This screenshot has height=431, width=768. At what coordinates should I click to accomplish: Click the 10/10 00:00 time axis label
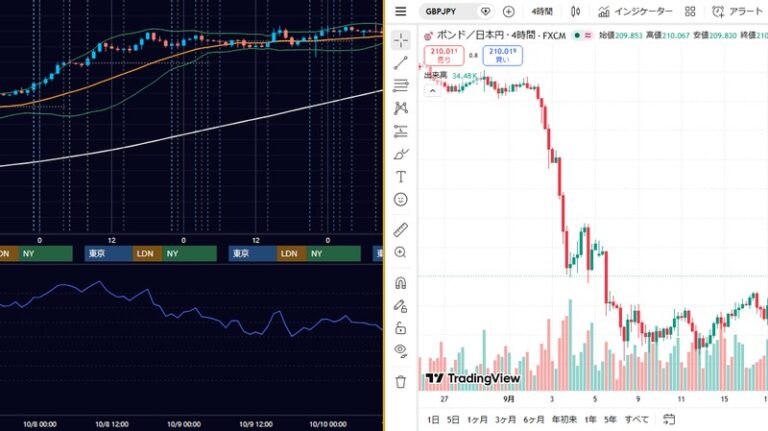[328, 424]
